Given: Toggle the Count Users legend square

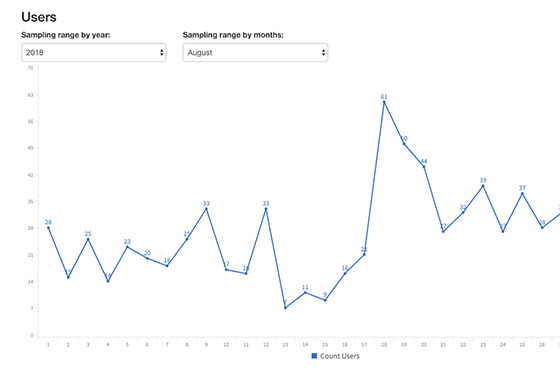Looking at the screenshot, I should point(314,356).
